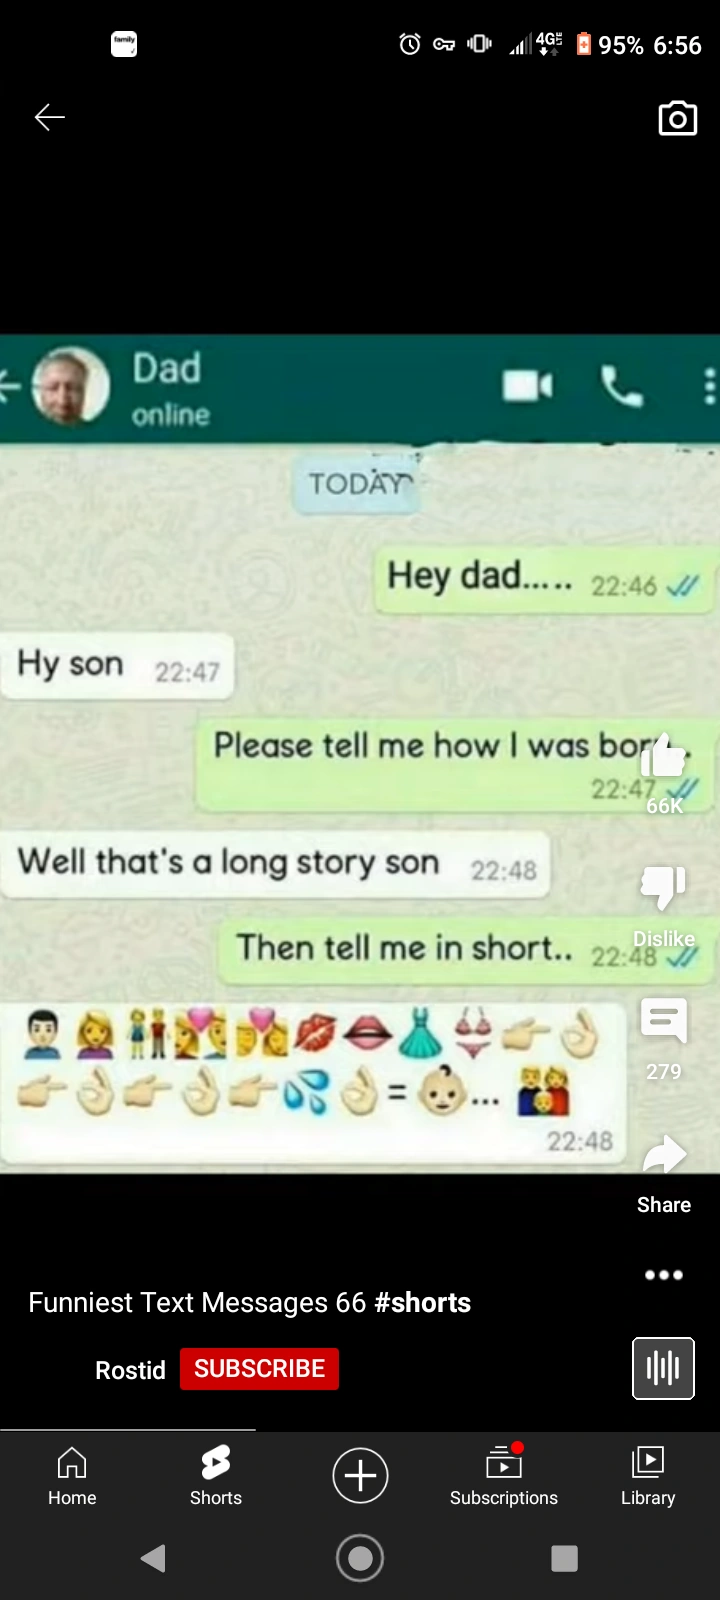Like the short with thumbs up

[x=664, y=756]
